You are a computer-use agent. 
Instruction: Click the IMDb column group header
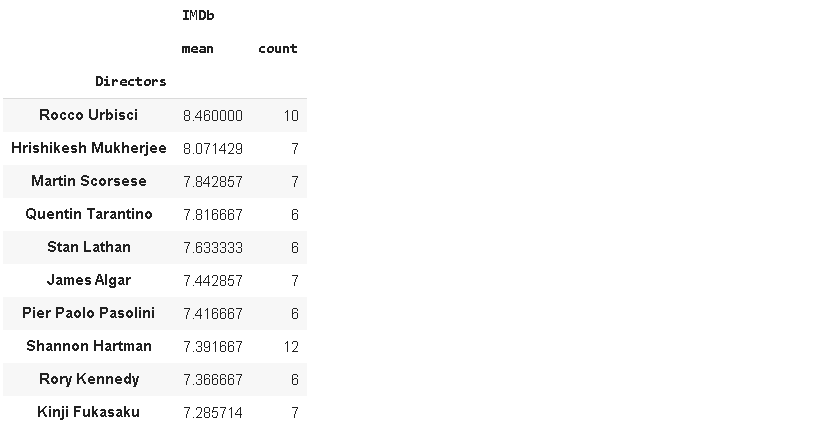point(198,16)
